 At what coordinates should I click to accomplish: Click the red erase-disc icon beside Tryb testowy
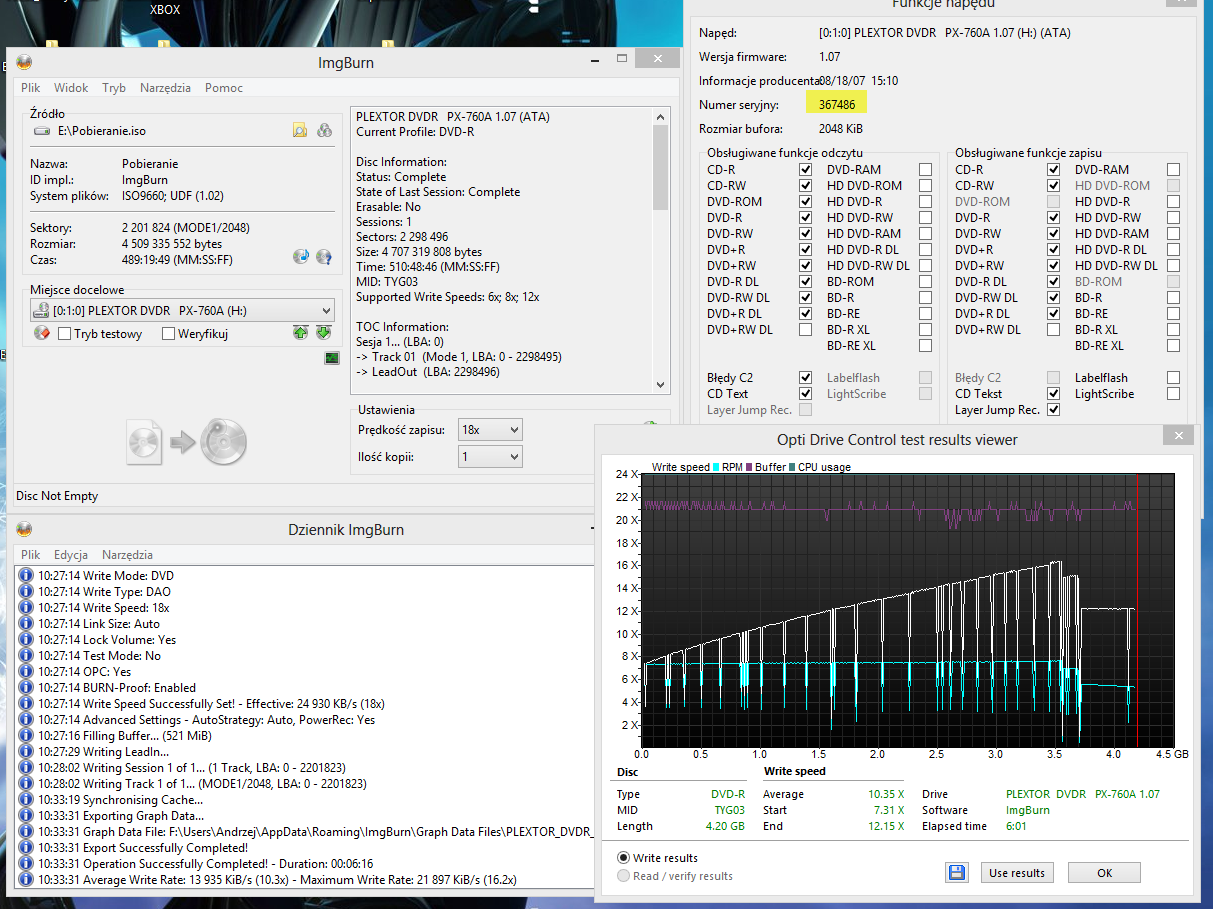point(41,333)
